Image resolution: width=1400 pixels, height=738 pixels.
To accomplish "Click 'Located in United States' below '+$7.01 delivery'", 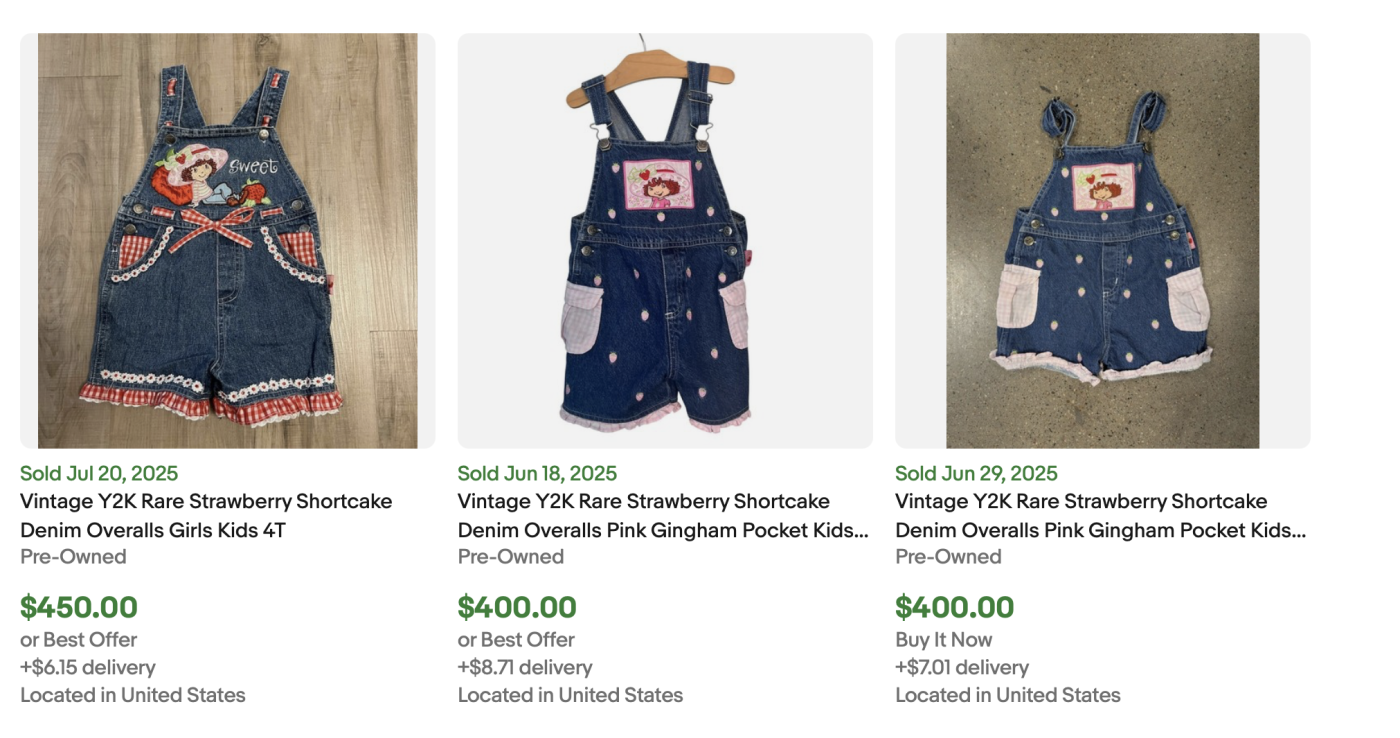I will tap(1007, 695).
